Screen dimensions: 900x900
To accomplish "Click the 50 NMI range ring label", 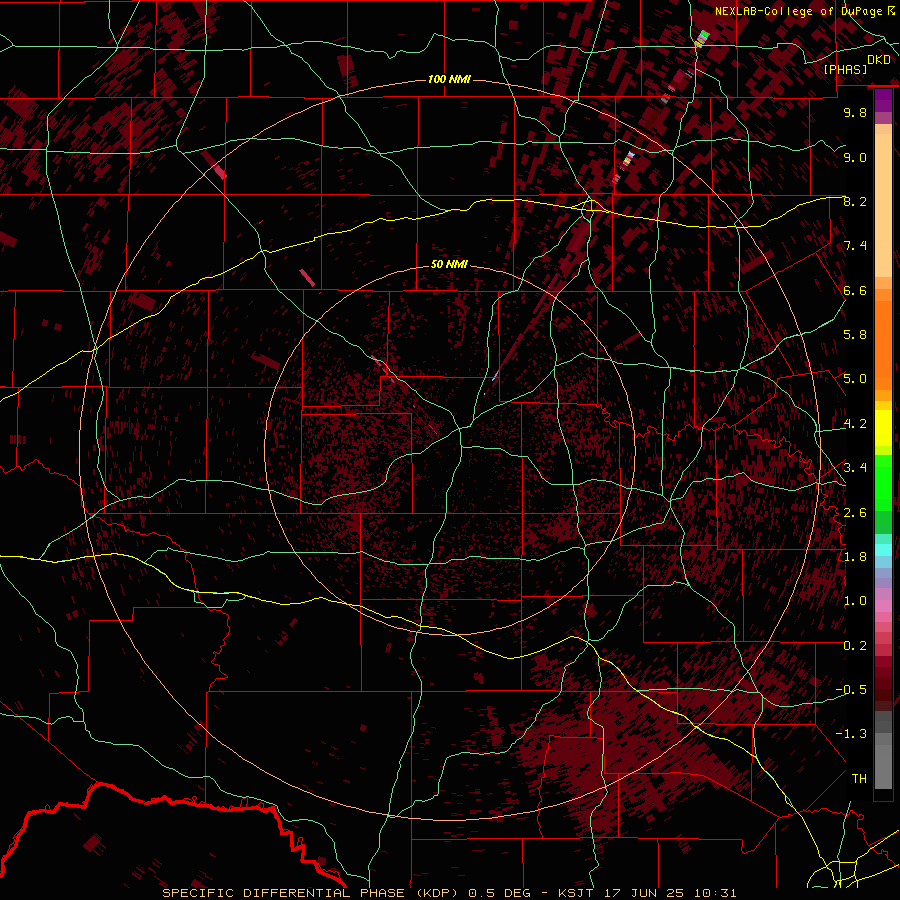I will click(449, 264).
